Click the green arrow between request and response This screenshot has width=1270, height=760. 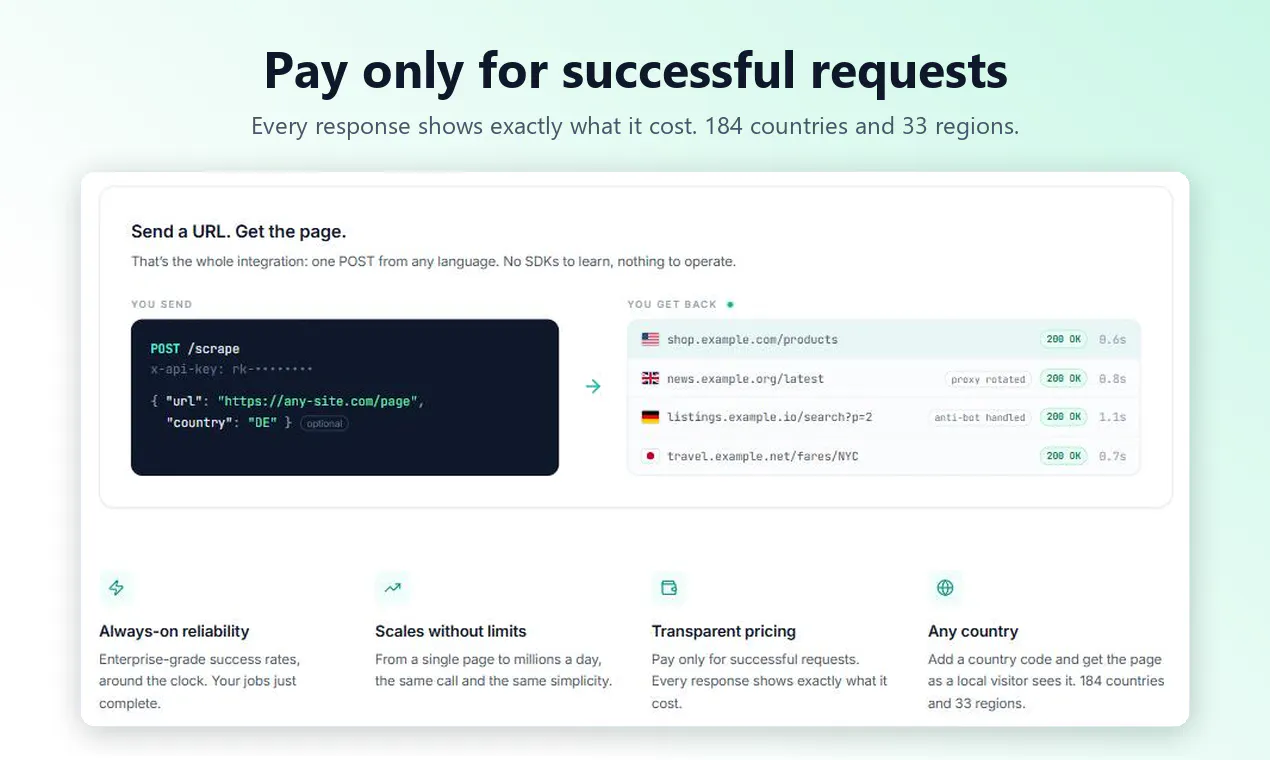click(x=593, y=386)
